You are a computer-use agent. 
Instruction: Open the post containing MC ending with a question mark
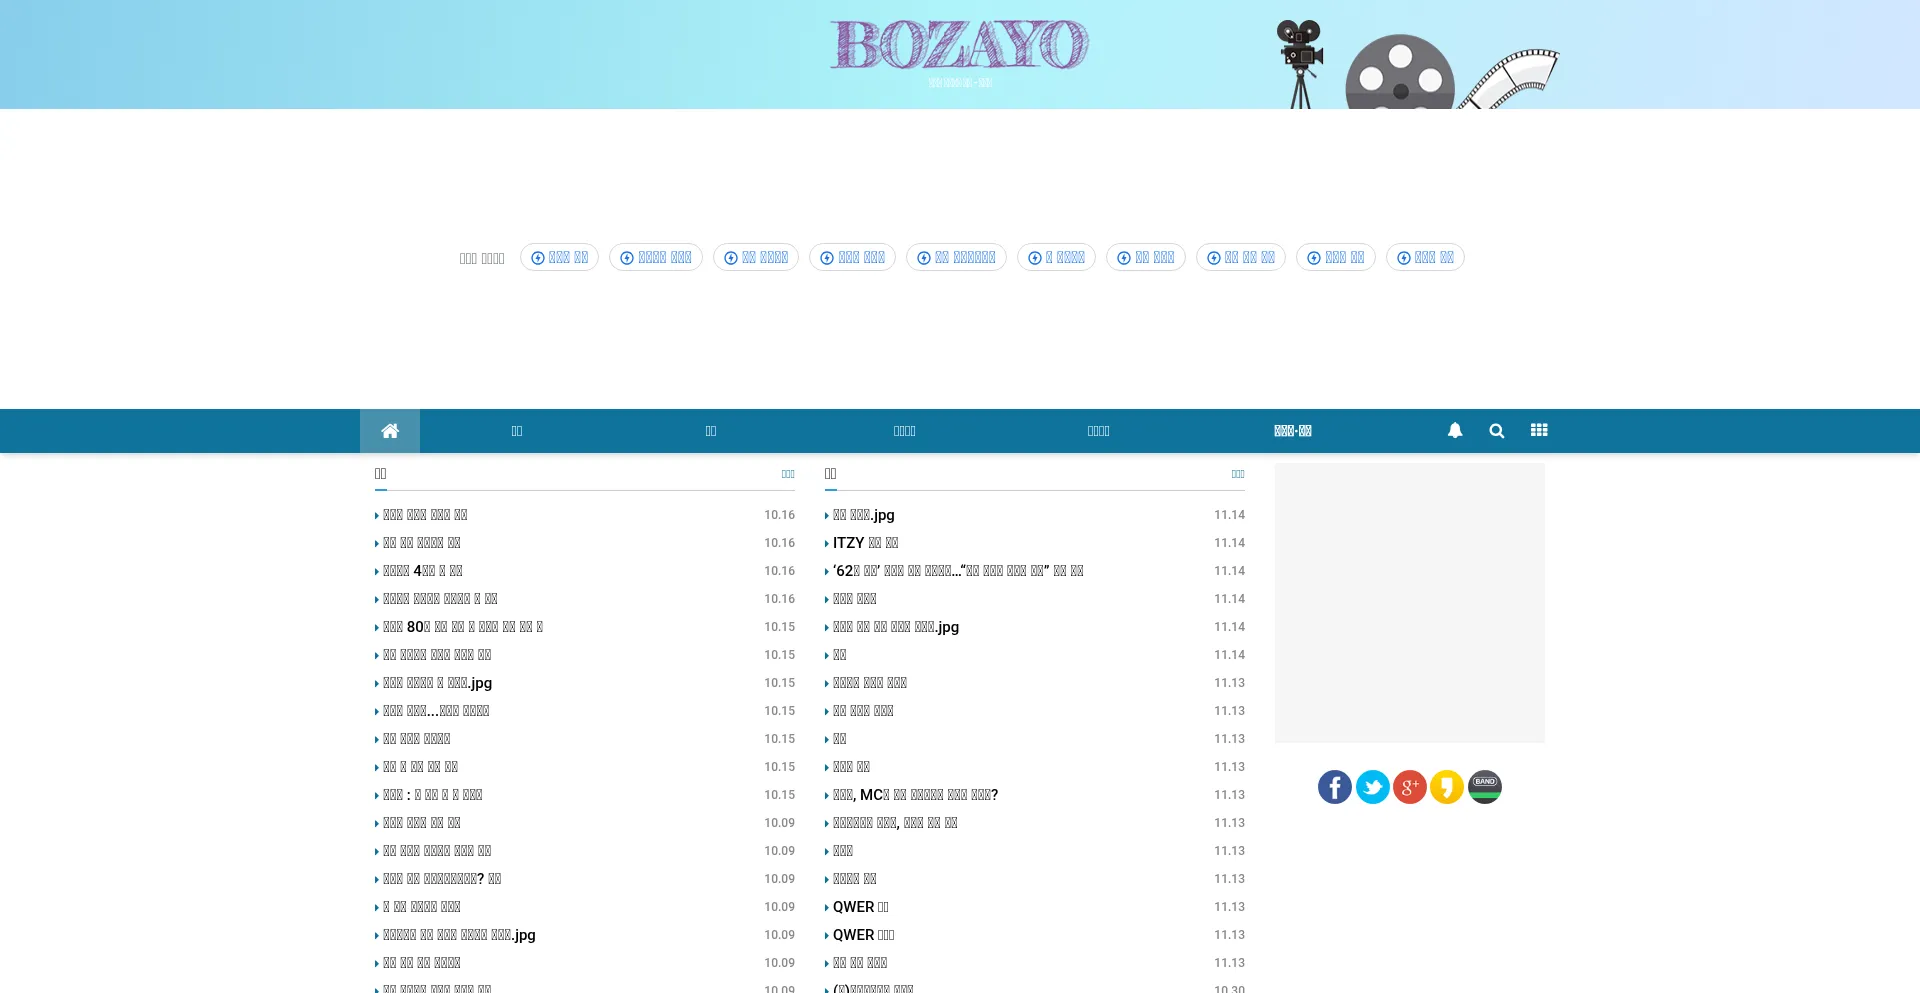click(915, 795)
